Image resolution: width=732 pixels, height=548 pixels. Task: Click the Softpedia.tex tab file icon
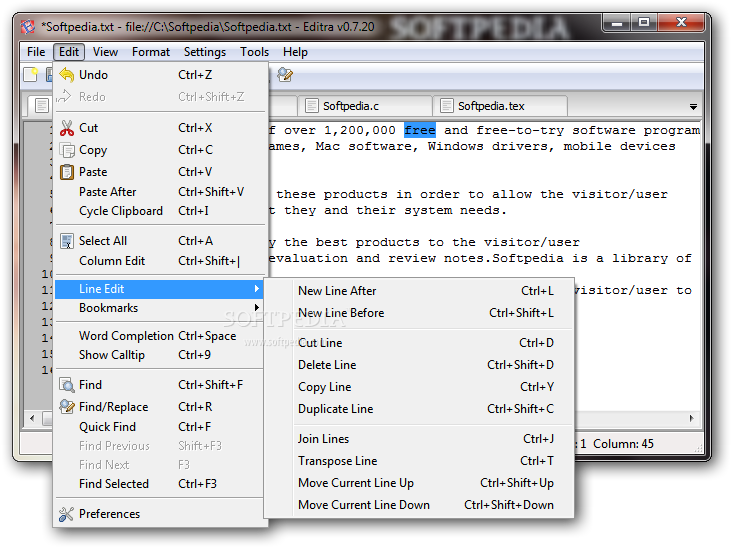click(447, 106)
